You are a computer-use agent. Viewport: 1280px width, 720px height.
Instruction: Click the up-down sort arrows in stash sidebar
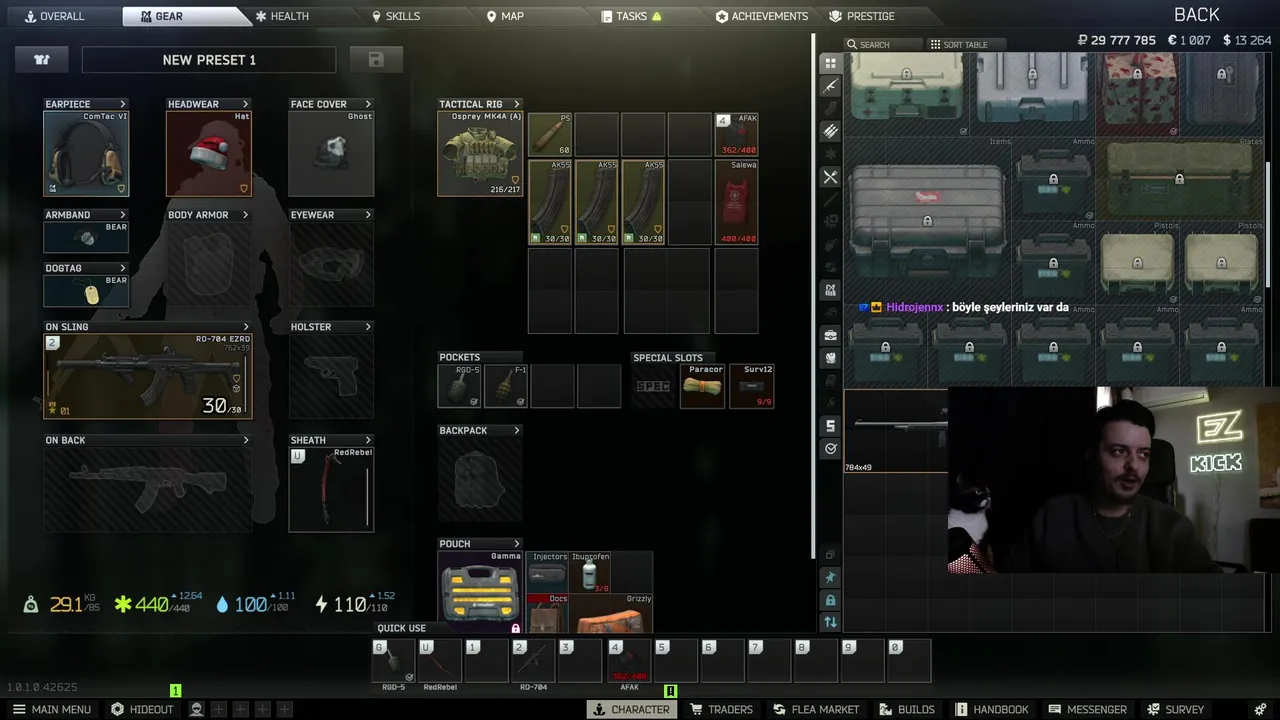point(830,622)
